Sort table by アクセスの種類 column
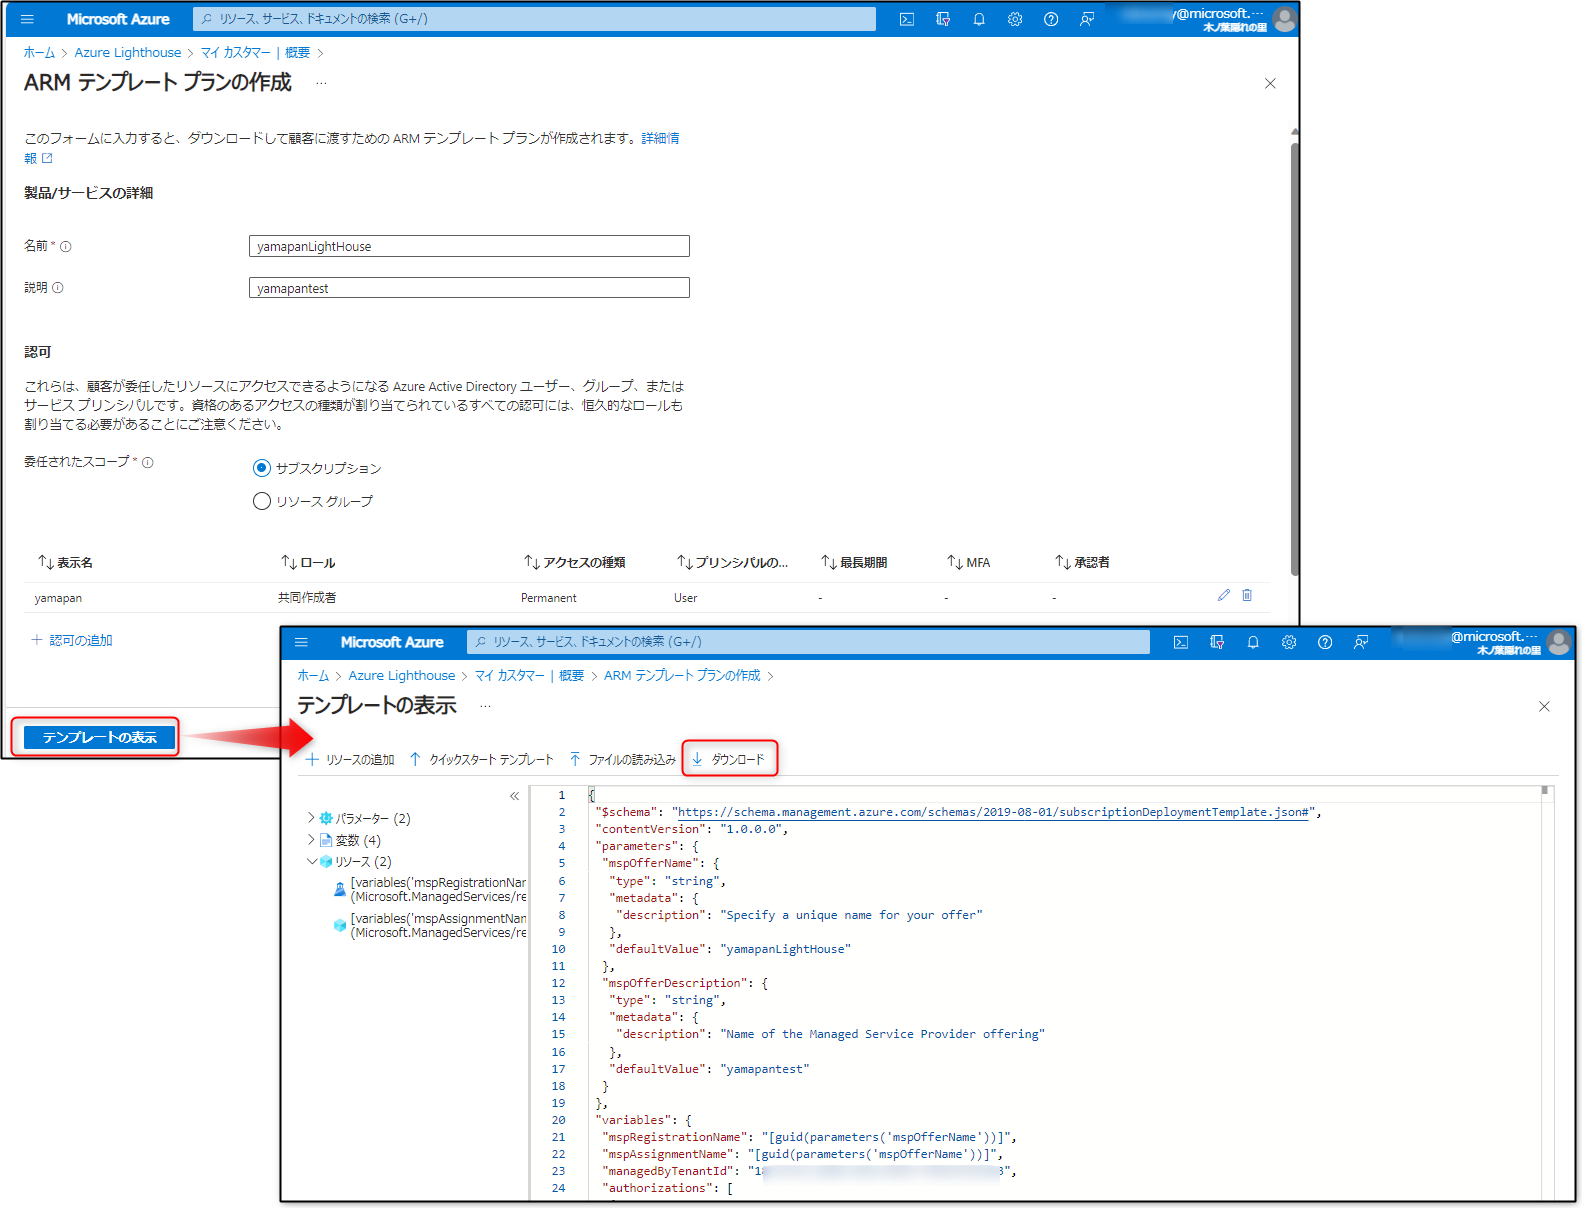Viewport: 1582px width, 1208px height. click(574, 563)
